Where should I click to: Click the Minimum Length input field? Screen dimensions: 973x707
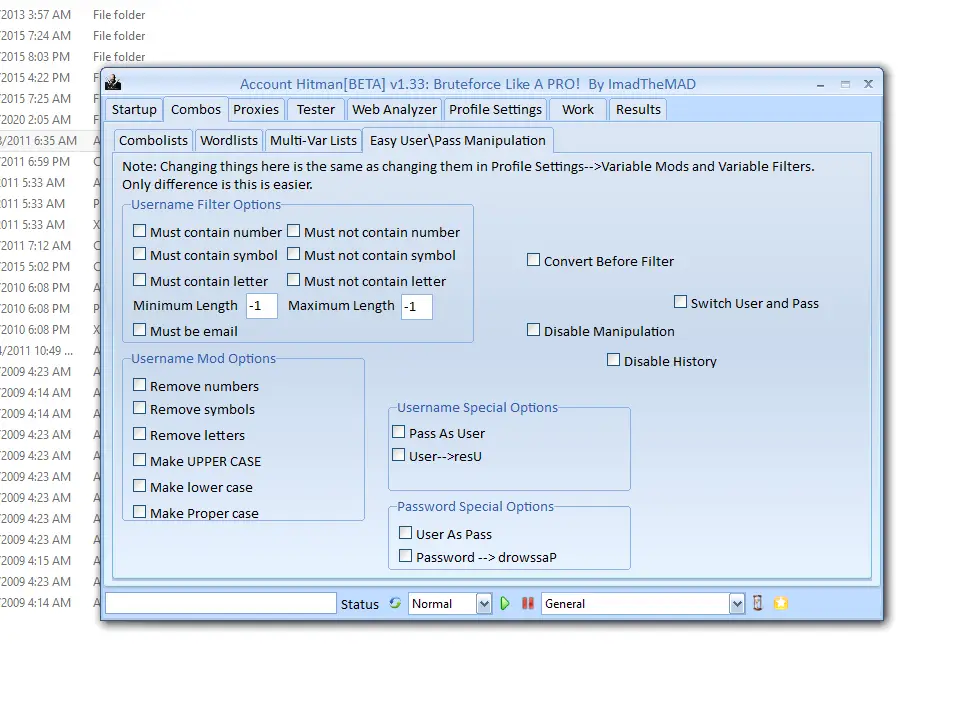click(x=261, y=306)
